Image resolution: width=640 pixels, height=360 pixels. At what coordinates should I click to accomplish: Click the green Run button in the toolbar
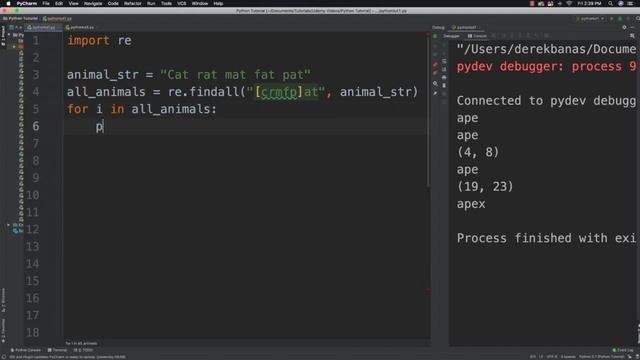611,18
